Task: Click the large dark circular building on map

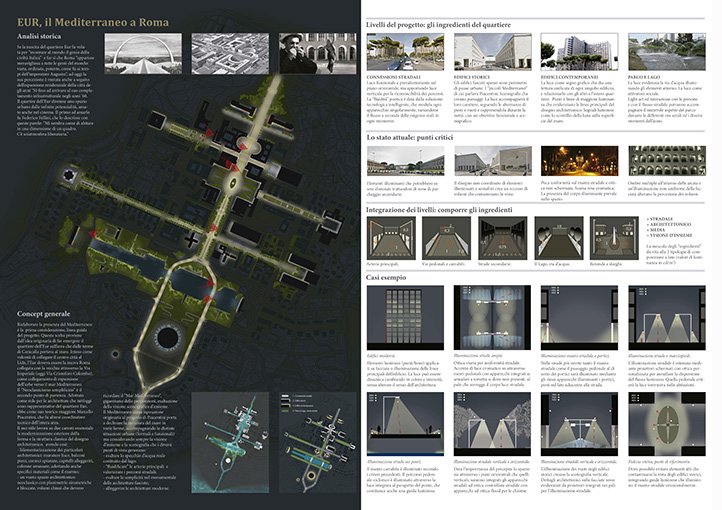Action: point(169,337)
